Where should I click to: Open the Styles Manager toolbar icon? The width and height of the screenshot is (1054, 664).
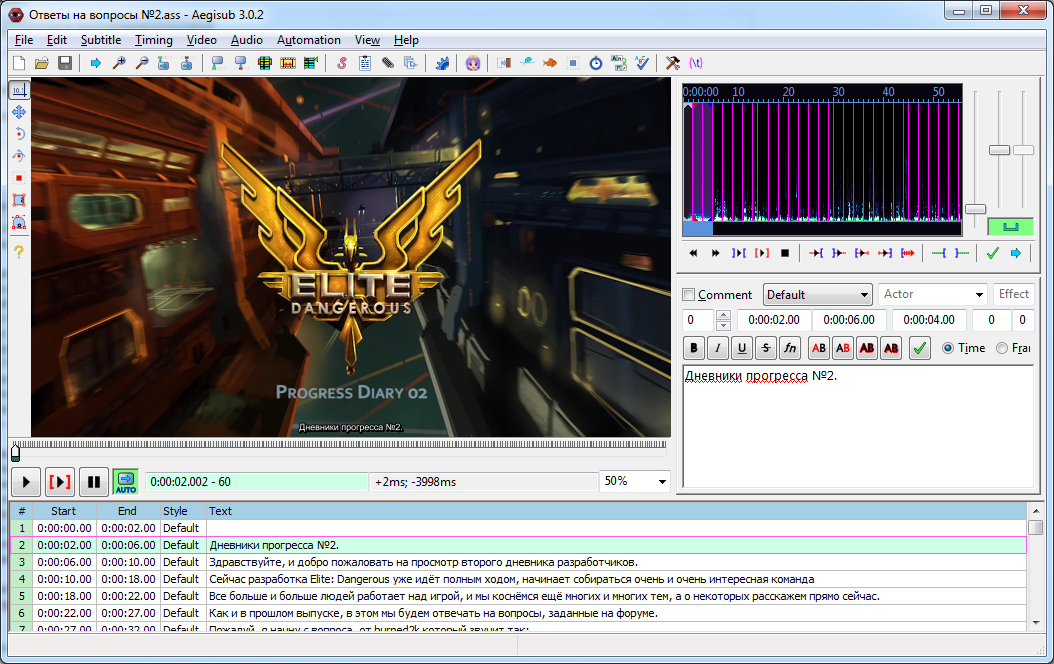pos(341,63)
